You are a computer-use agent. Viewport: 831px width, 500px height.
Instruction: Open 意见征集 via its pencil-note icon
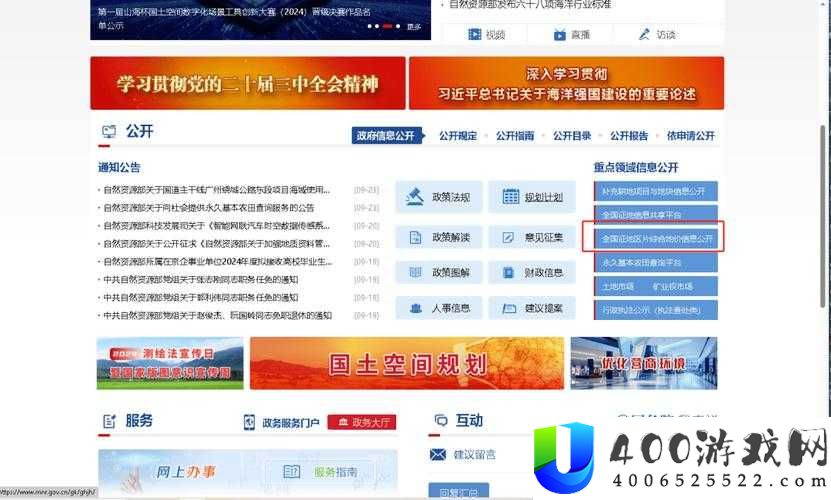tap(508, 238)
